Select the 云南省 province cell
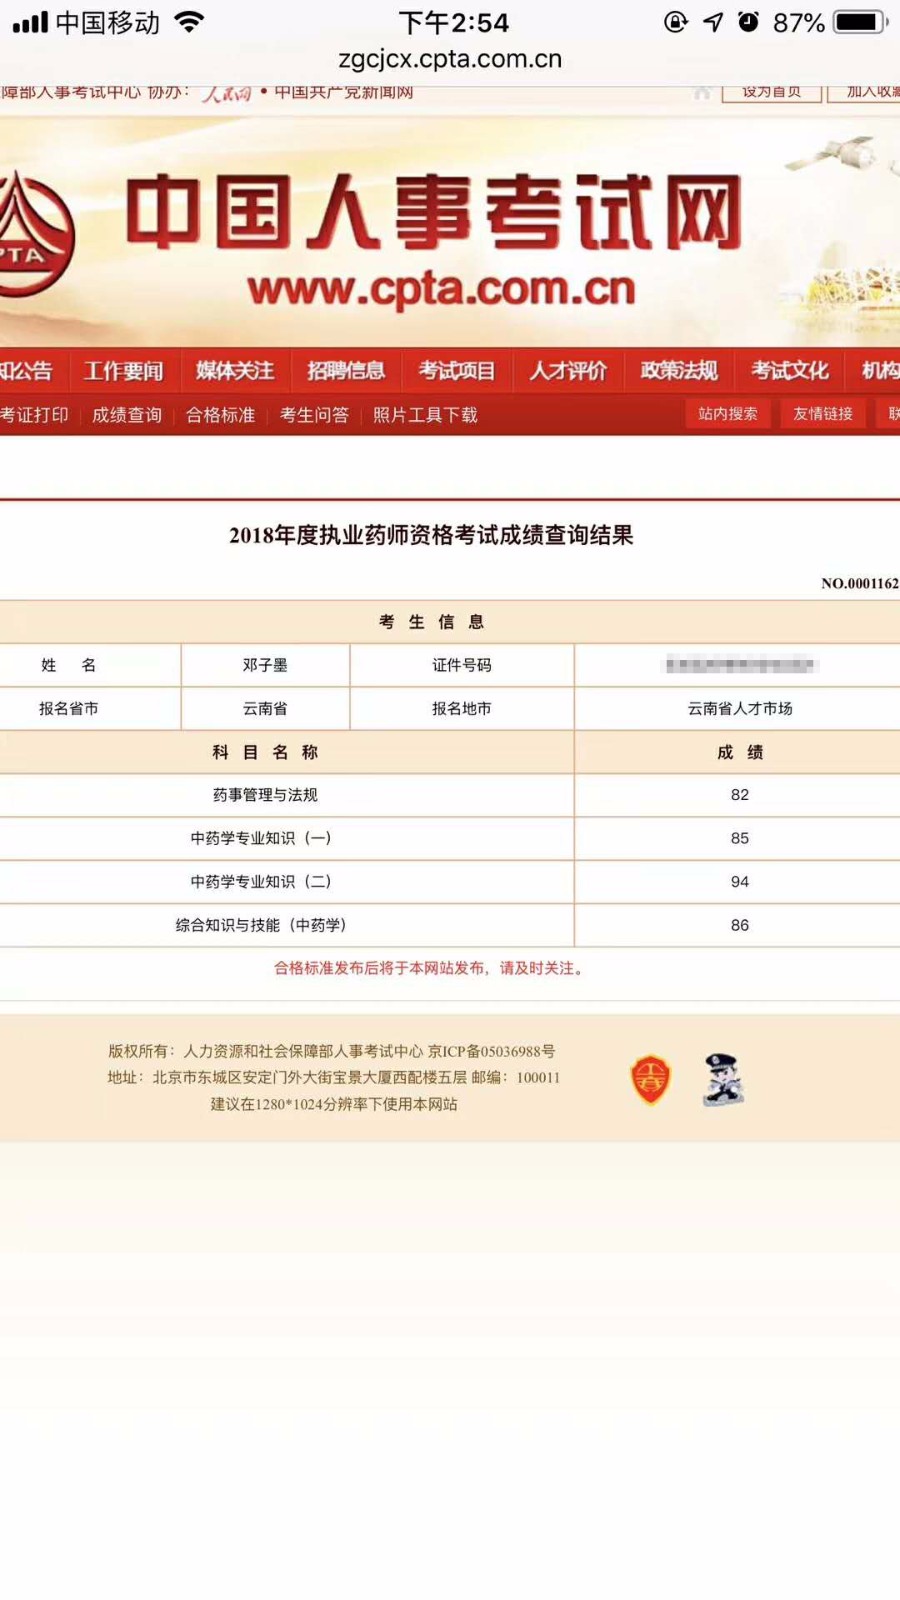The image size is (900, 1600). point(265,708)
